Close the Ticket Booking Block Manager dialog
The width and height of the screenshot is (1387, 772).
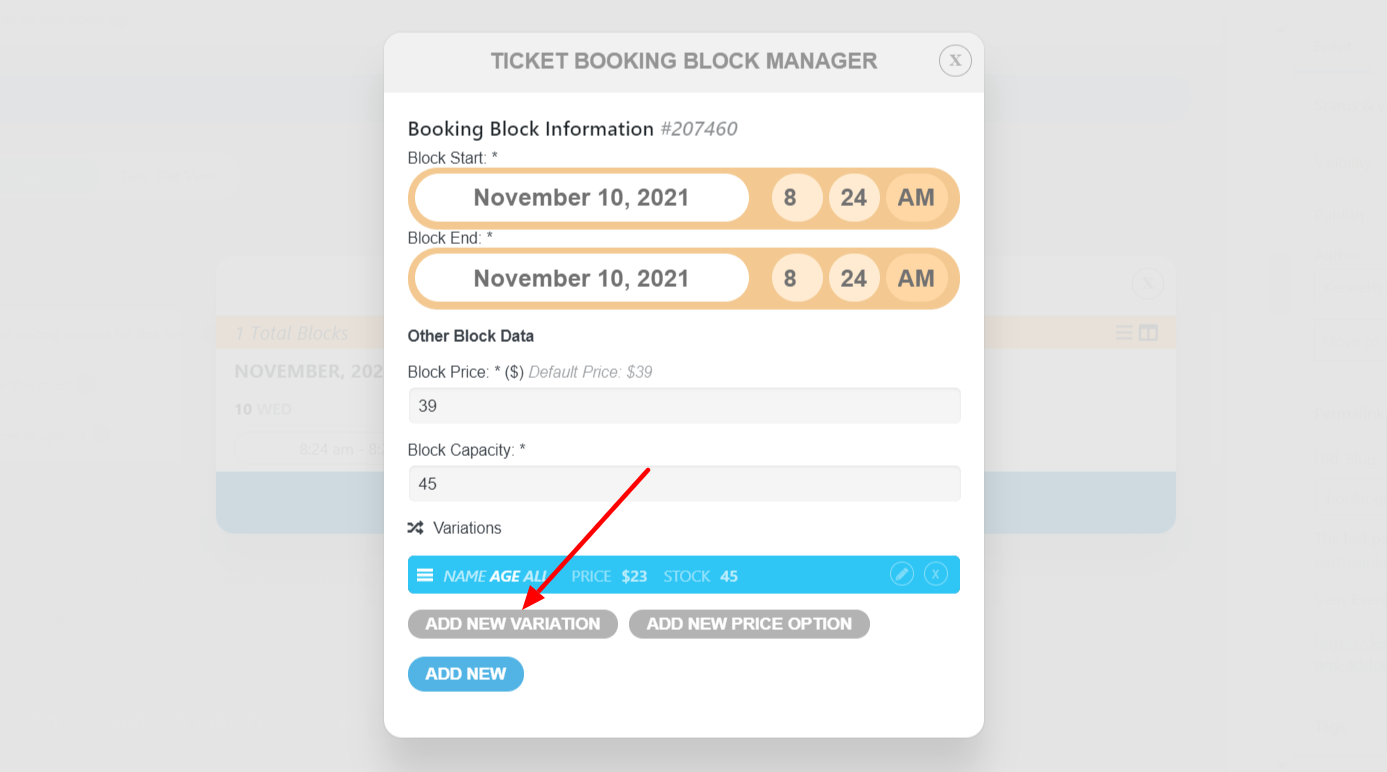pyautogui.click(x=955, y=60)
